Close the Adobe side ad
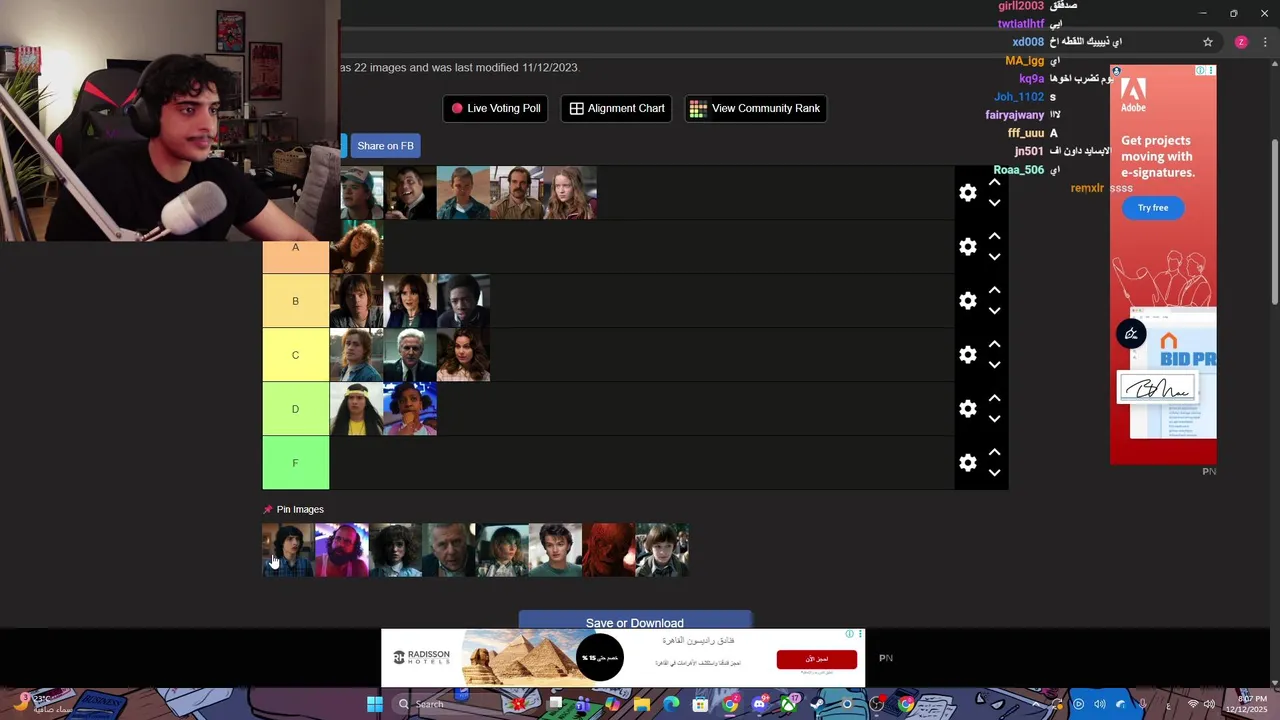The width and height of the screenshot is (1280, 720). (x=1211, y=71)
